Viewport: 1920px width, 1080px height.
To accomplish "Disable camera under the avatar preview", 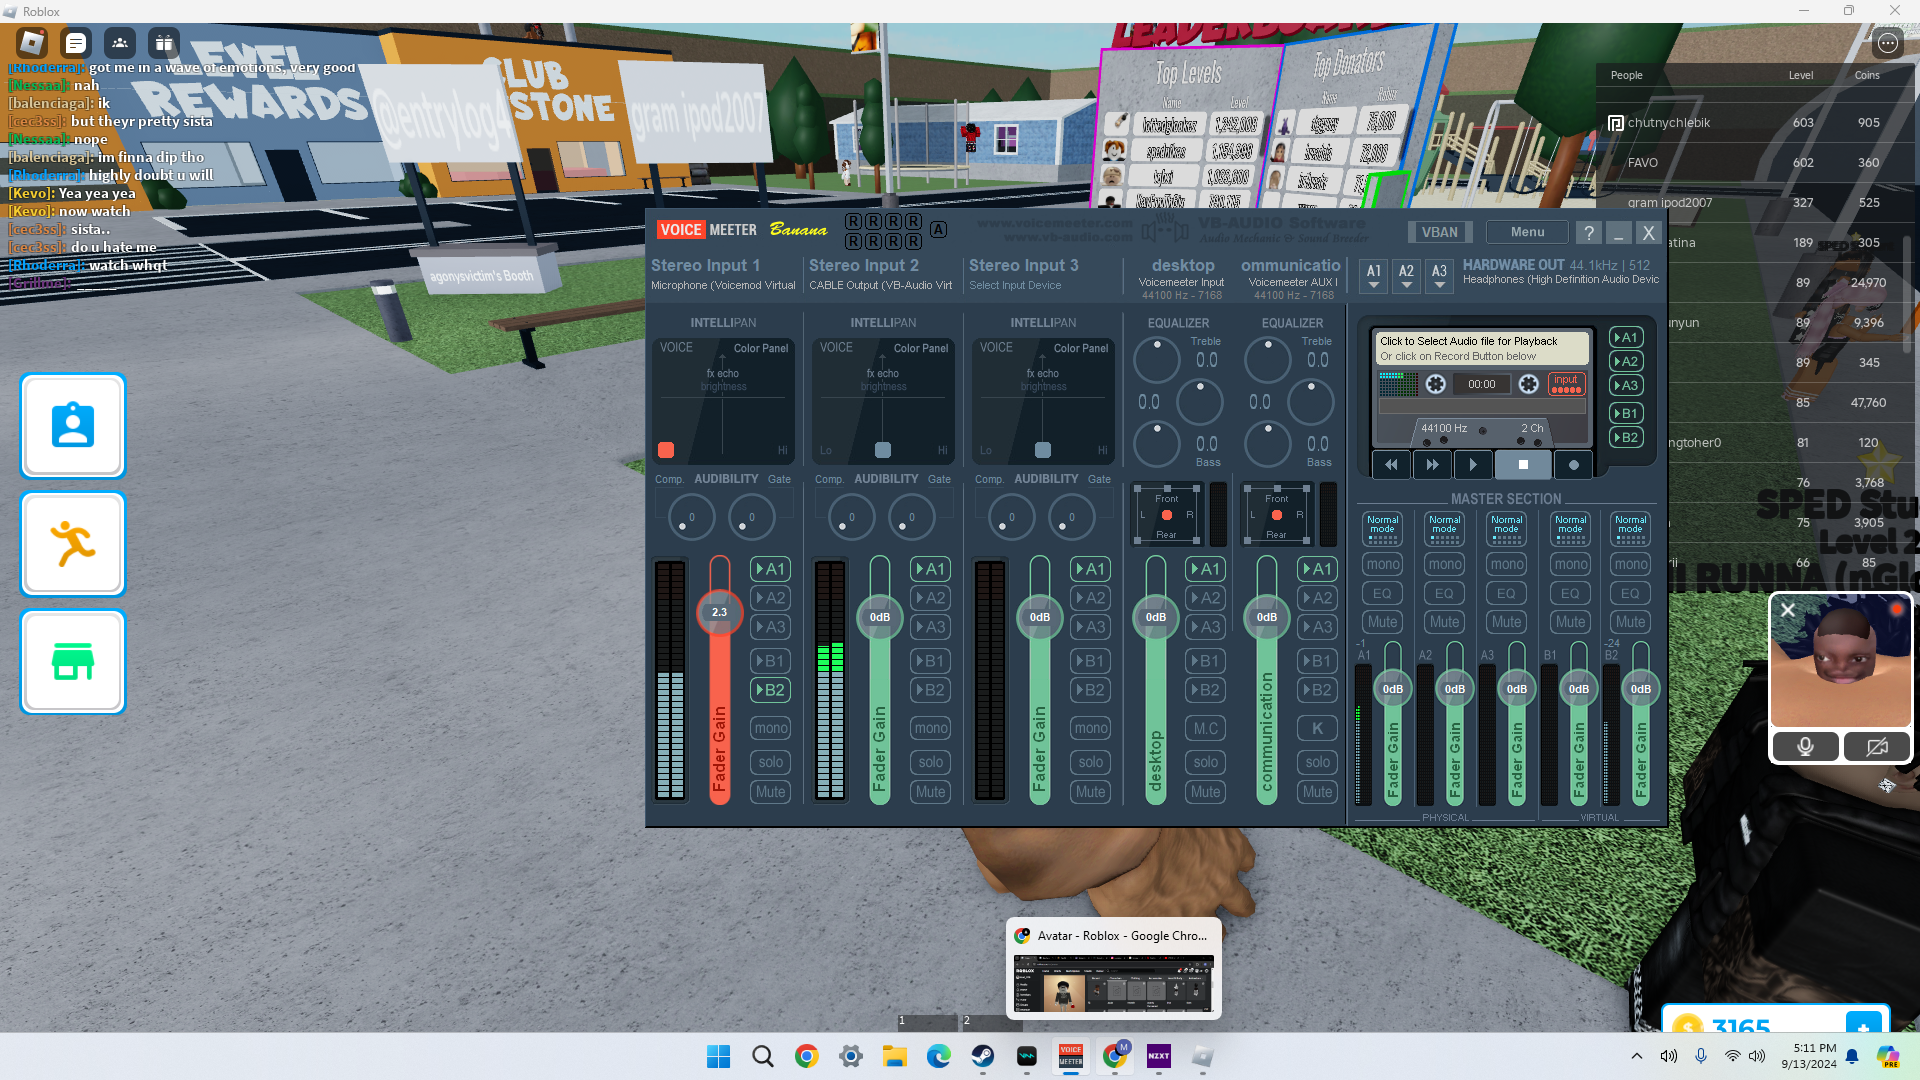I will pyautogui.click(x=1877, y=746).
